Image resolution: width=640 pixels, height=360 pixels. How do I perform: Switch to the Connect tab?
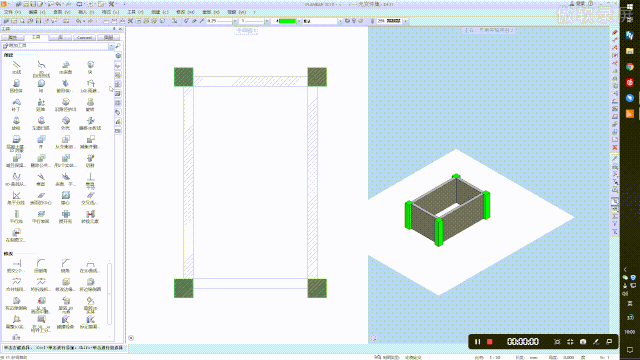pyautogui.click(x=84, y=38)
